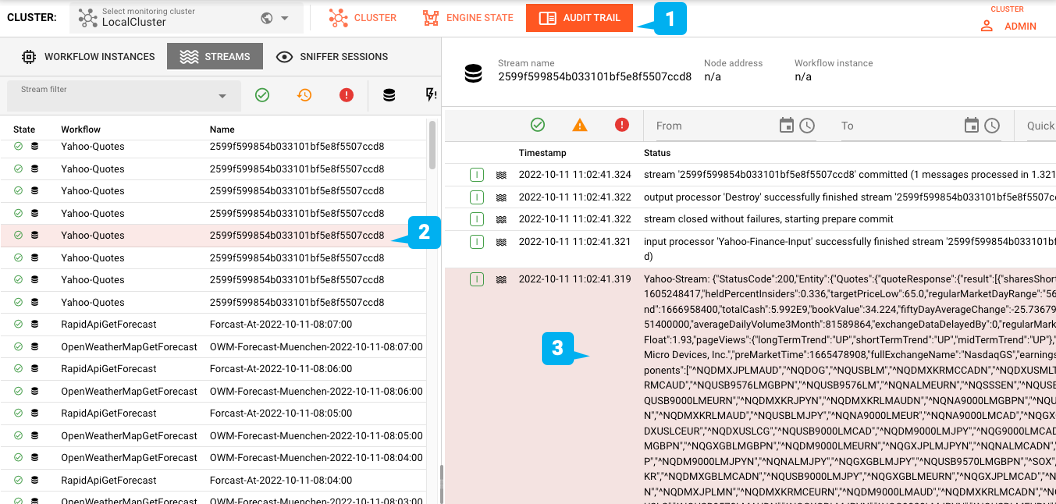
Task: Toggle red error filter for streams
Action: [x=346, y=95]
